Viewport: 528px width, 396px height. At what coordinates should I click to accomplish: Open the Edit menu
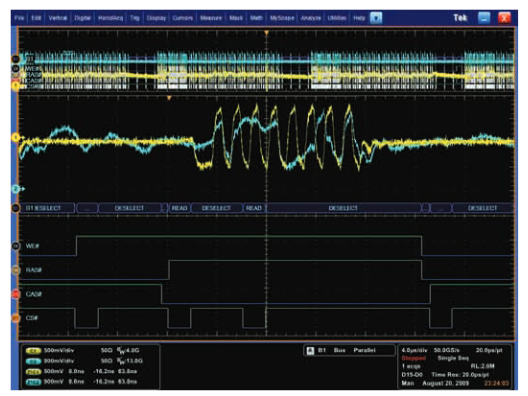(36, 18)
